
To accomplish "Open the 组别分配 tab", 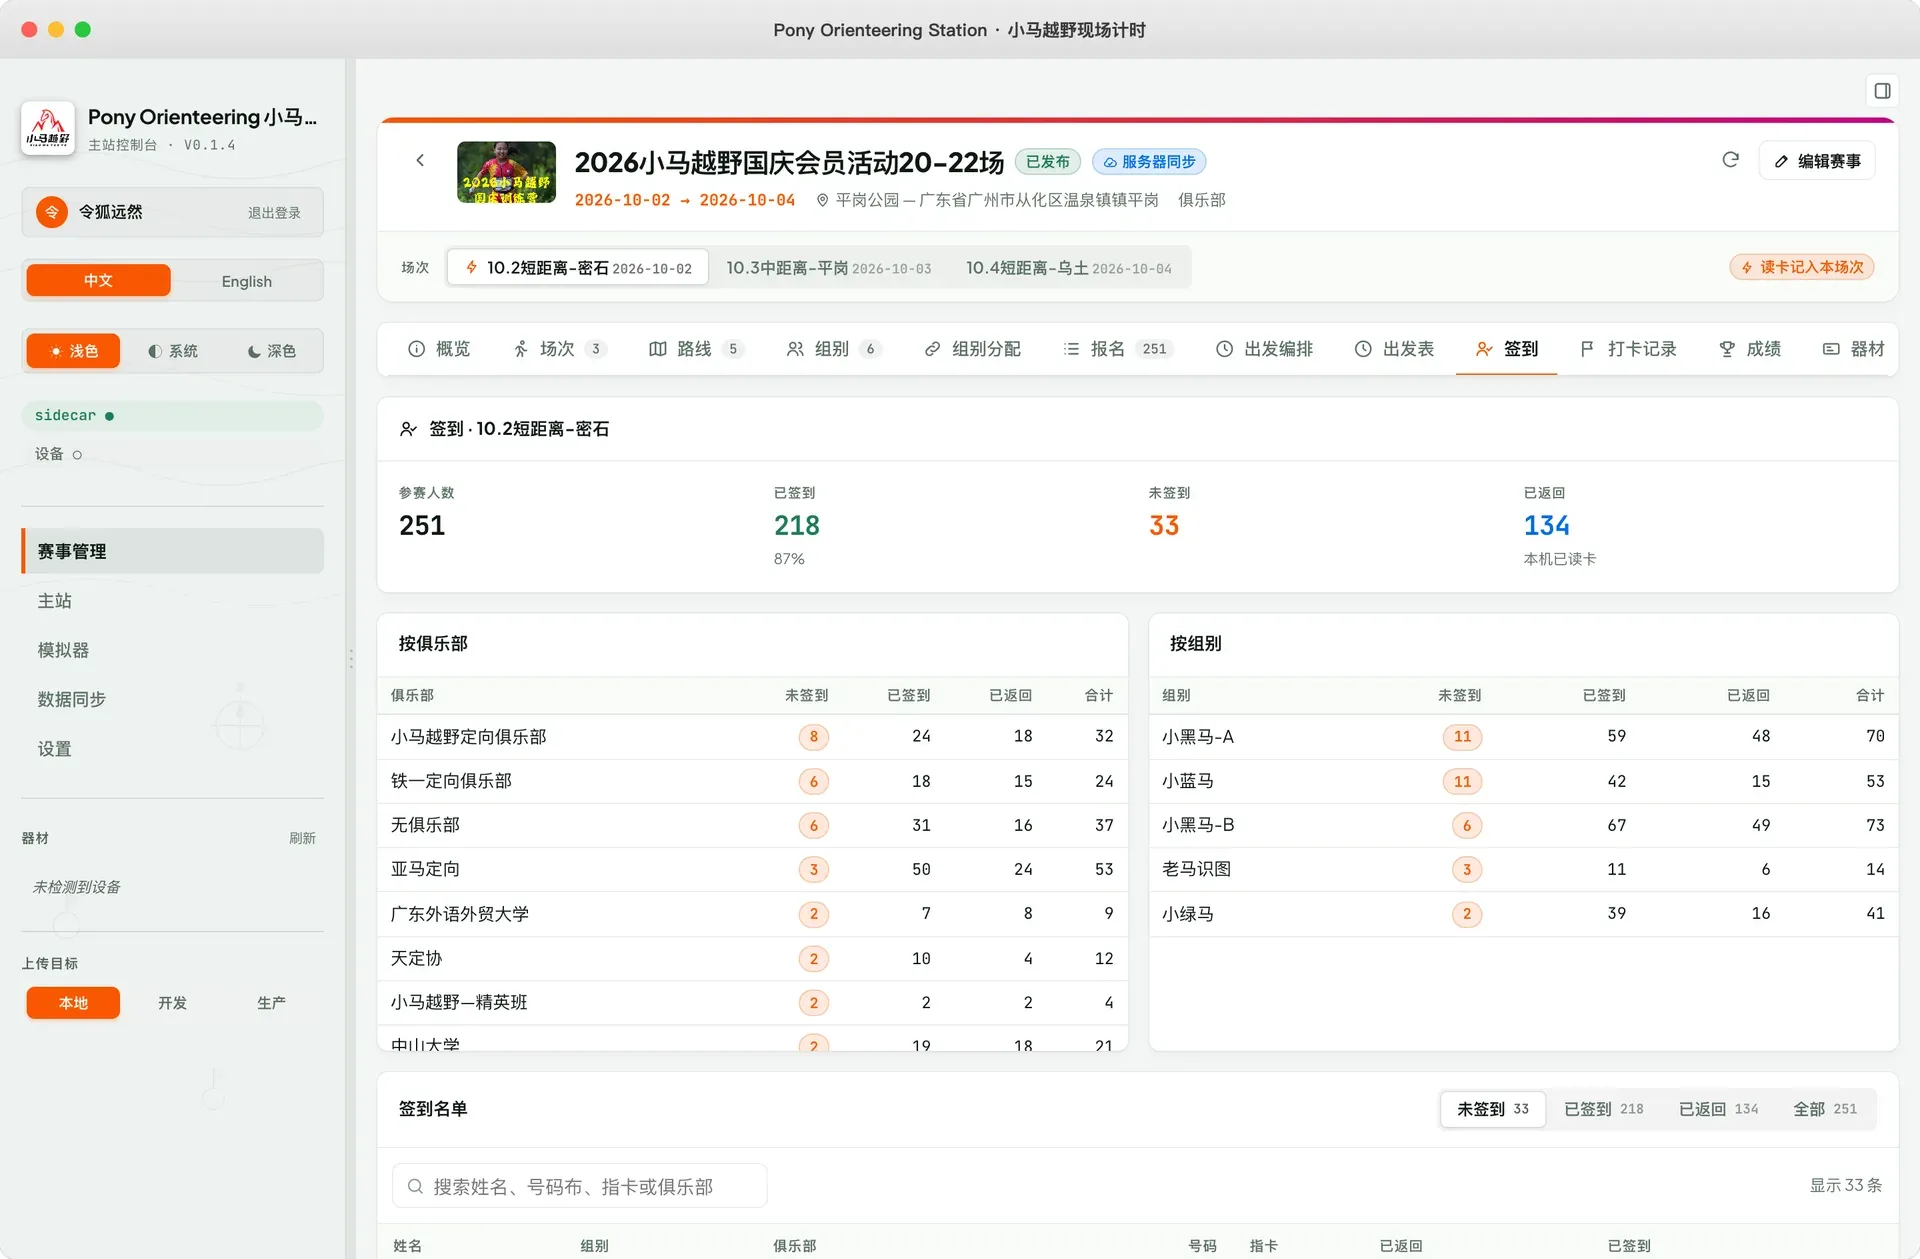I will click(x=972, y=349).
